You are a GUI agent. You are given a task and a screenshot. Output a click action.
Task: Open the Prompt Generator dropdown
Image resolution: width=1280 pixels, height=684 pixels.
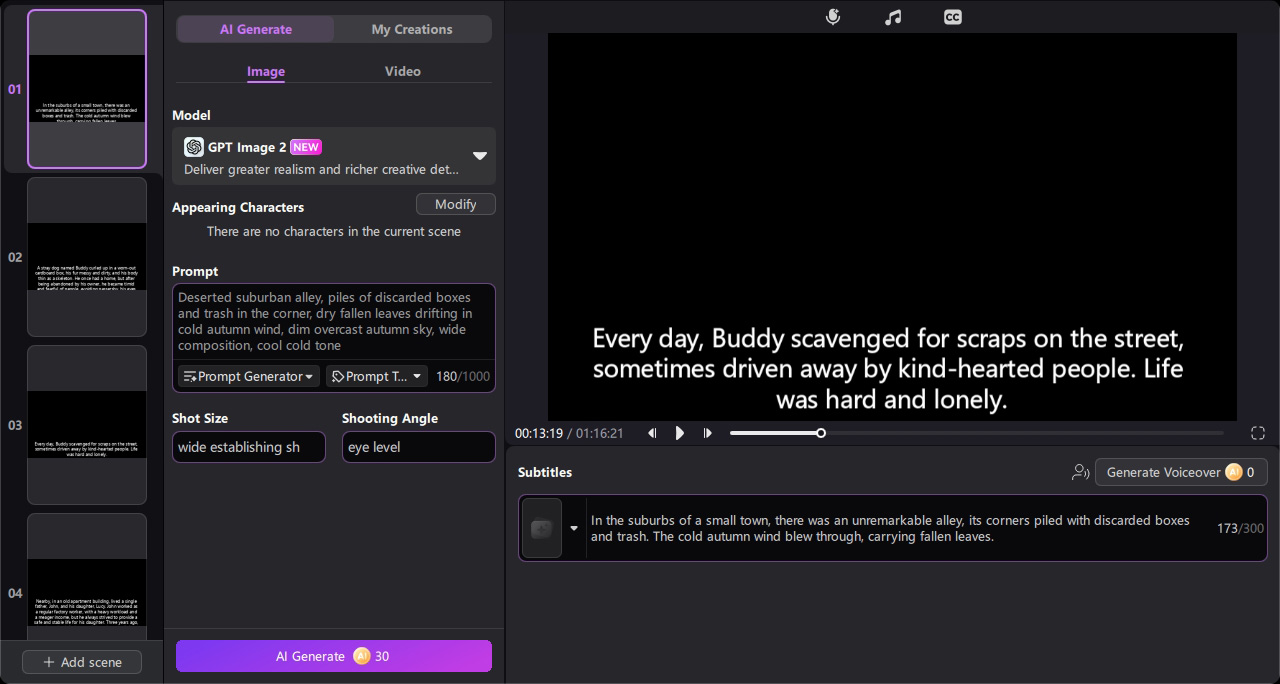click(249, 376)
